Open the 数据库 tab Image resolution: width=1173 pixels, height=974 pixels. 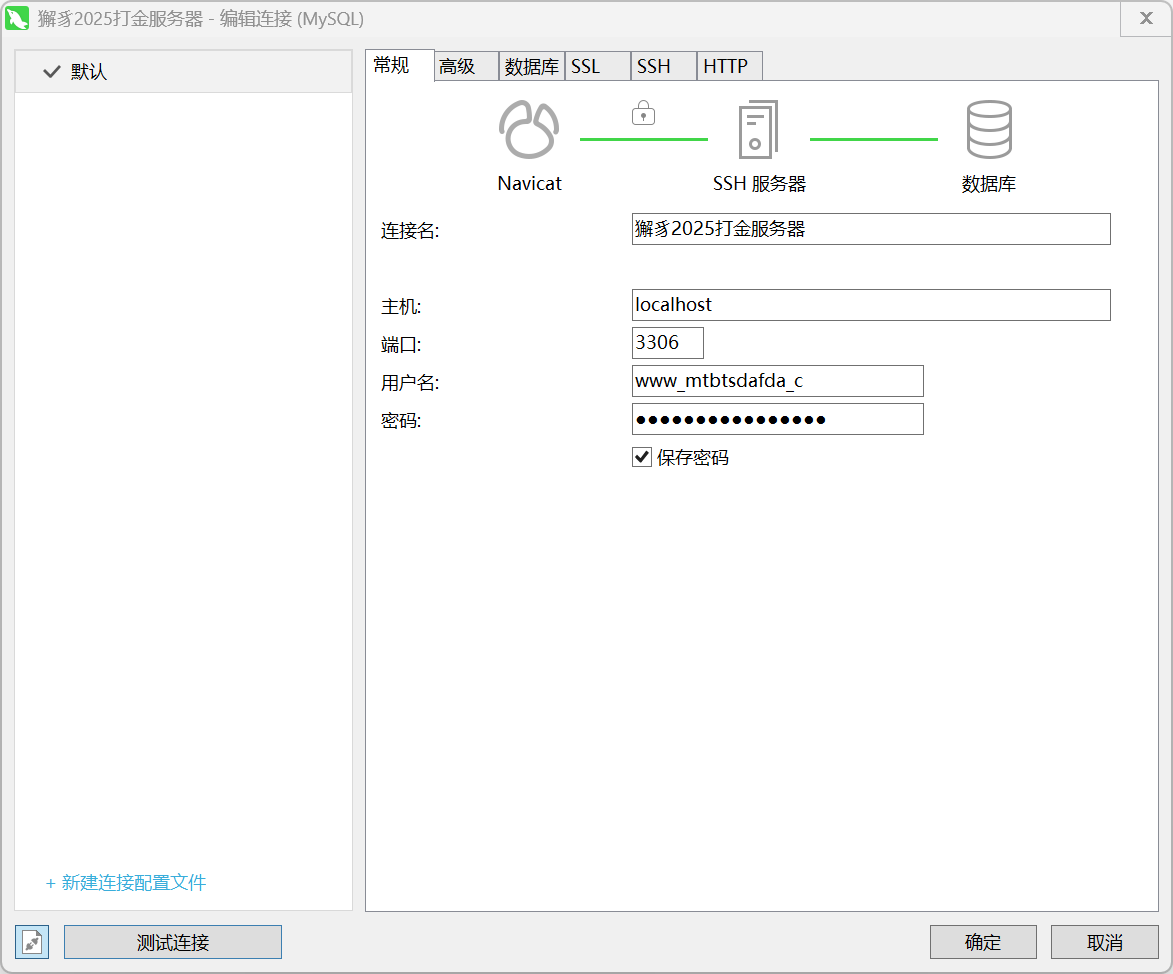(x=532, y=67)
